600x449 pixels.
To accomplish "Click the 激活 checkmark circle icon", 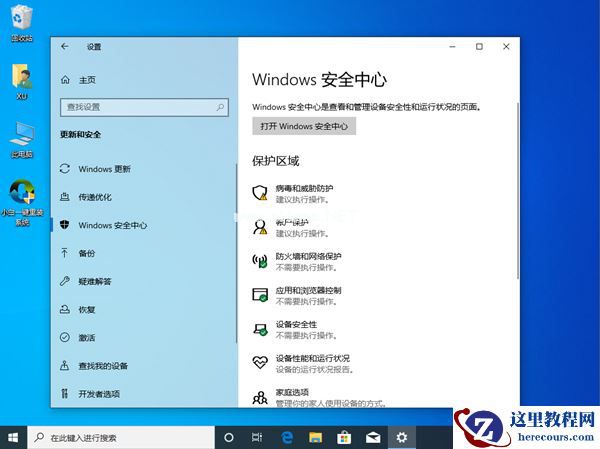I will (x=65, y=337).
